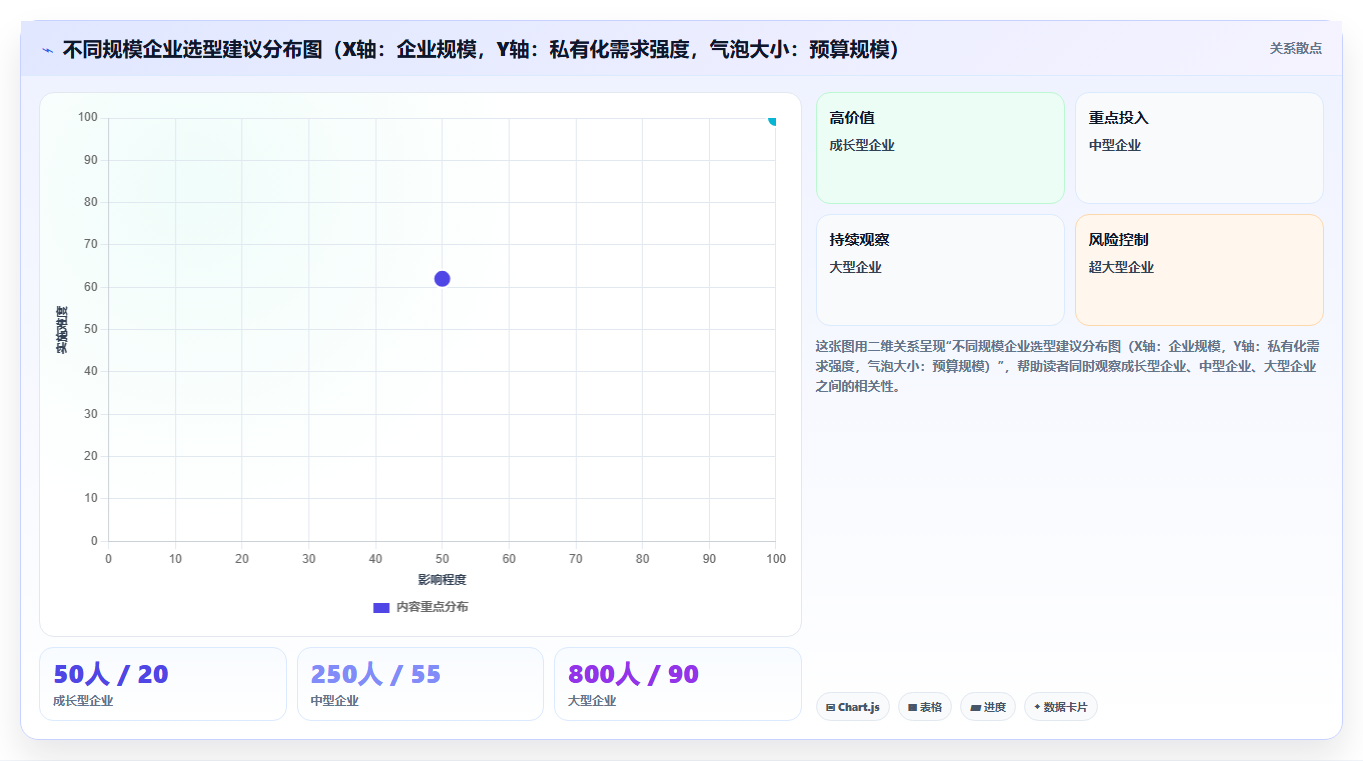
Task: Click the 实施难度 y-axis title
Action: [62, 330]
